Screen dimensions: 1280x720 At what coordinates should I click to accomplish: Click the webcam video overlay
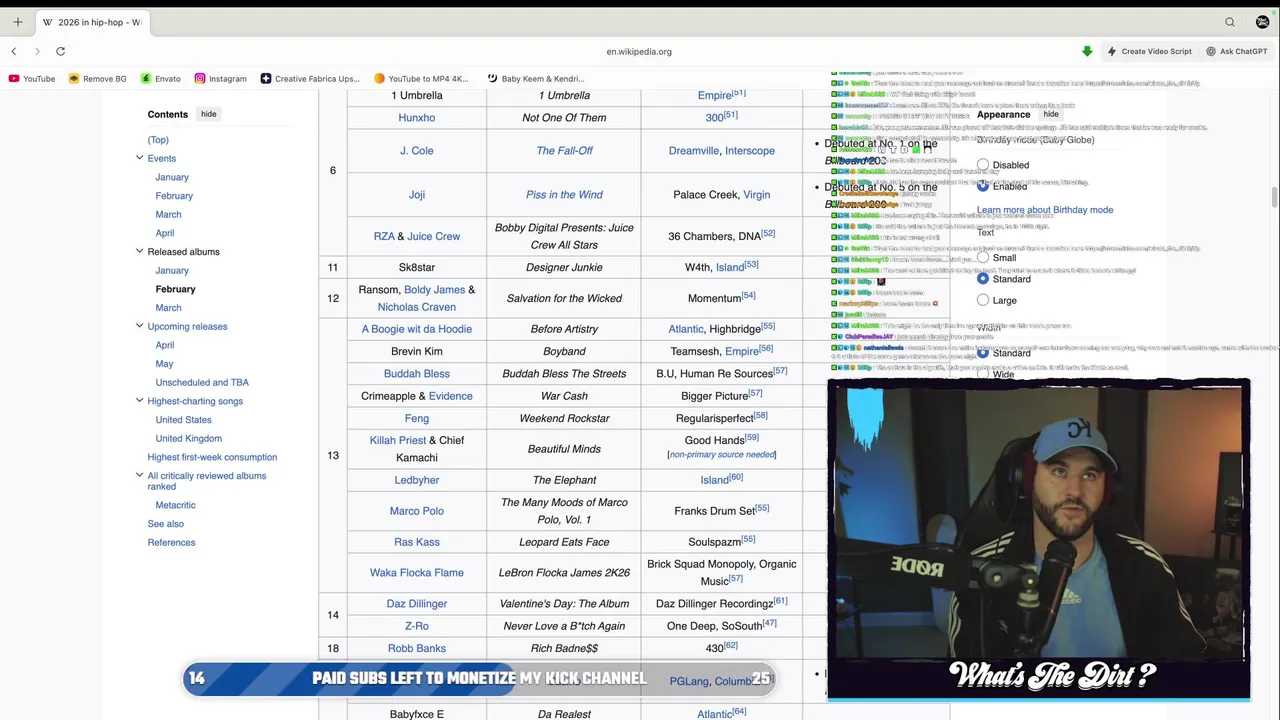pos(1039,540)
